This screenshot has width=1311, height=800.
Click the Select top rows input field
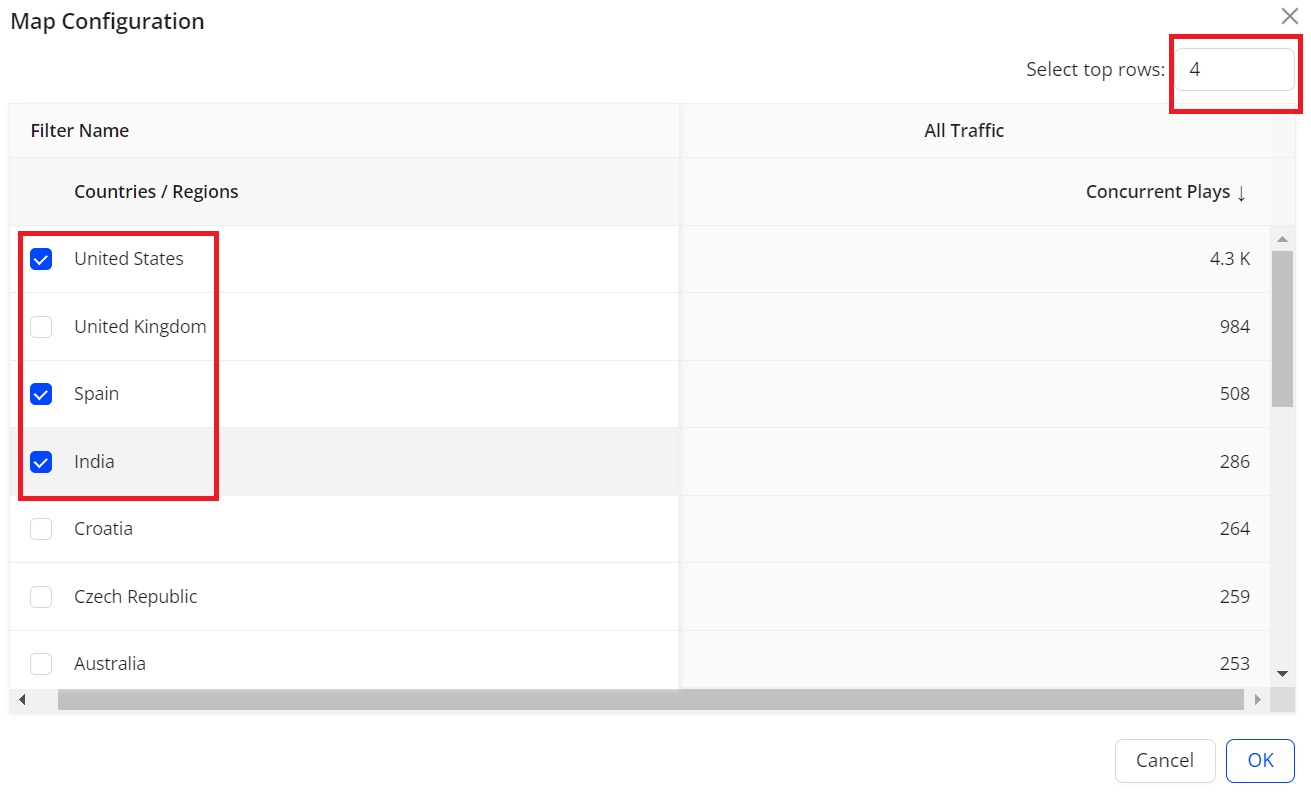[1233, 70]
